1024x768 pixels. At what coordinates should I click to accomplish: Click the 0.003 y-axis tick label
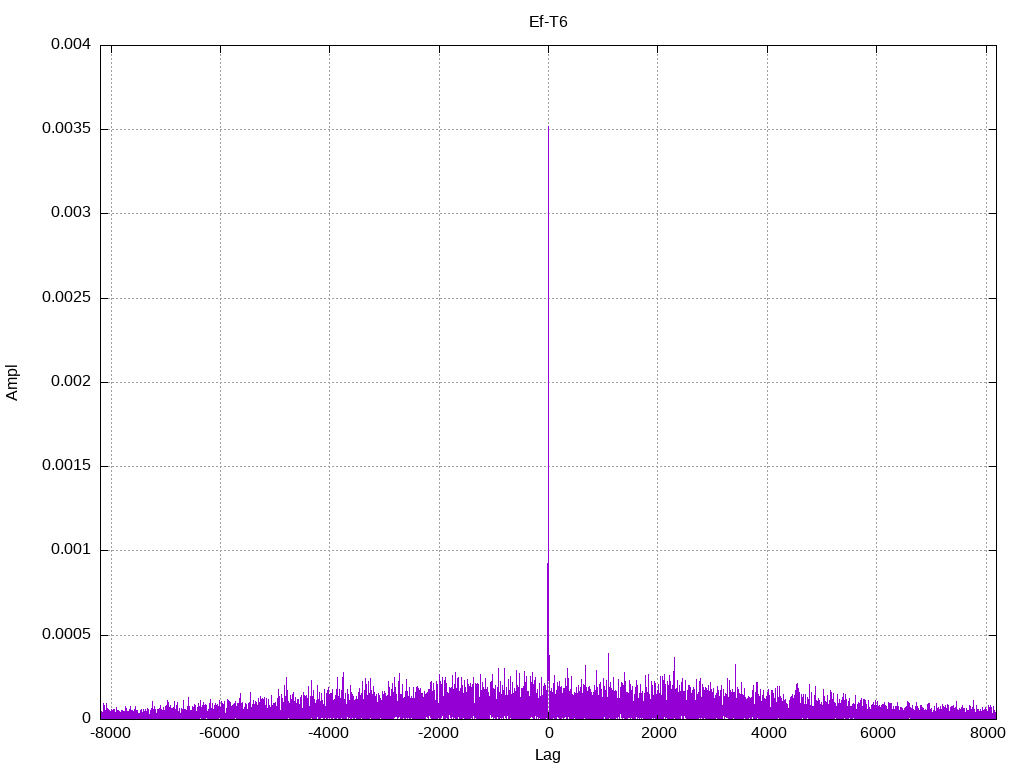(x=70, y=213)
